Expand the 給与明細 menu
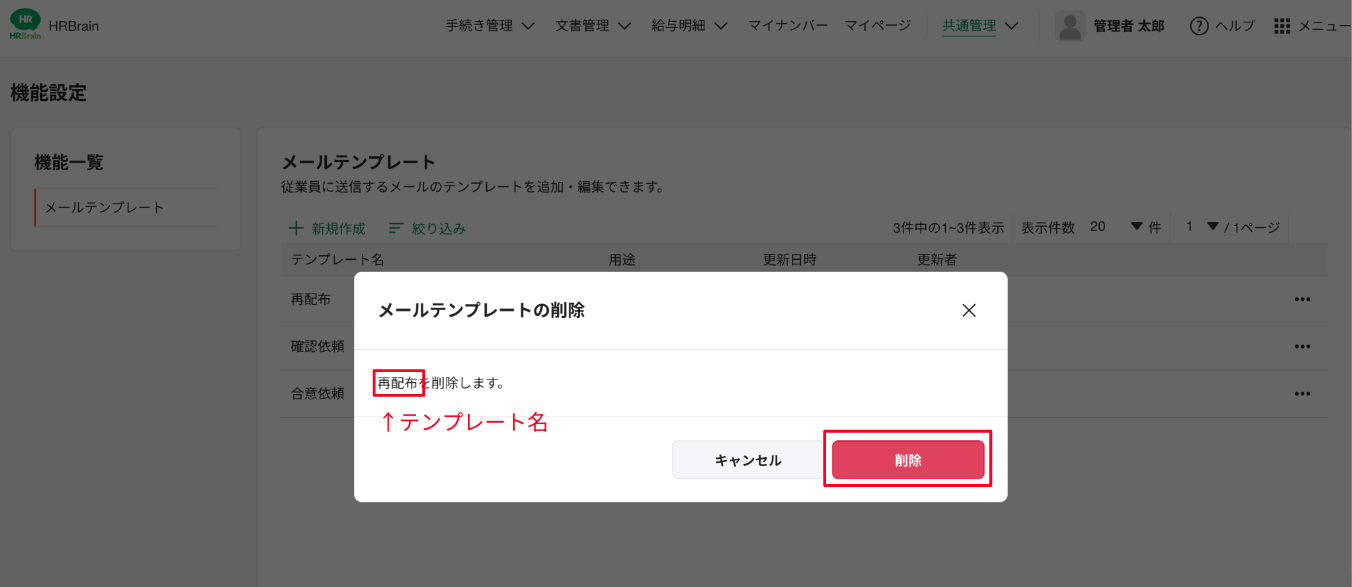 click(689, 26)
